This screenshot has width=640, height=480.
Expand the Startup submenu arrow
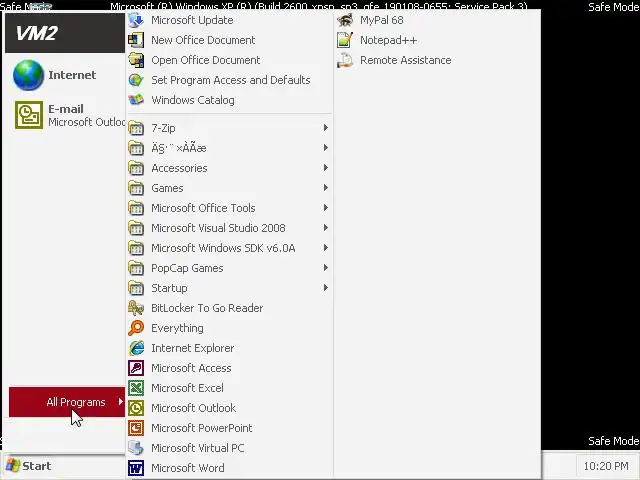325,288
